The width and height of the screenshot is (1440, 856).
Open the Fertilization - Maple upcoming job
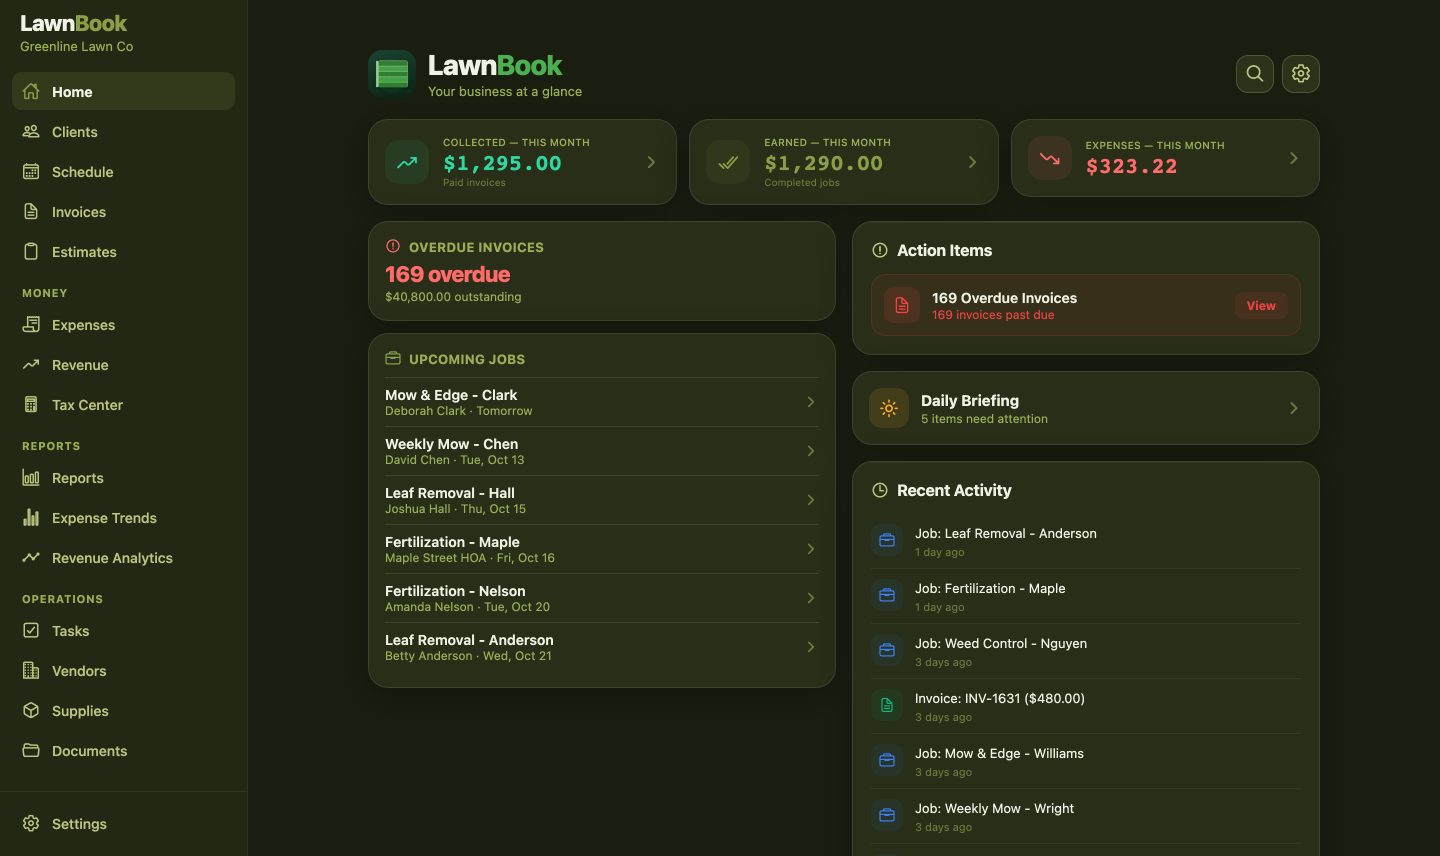tap(601, 549)
